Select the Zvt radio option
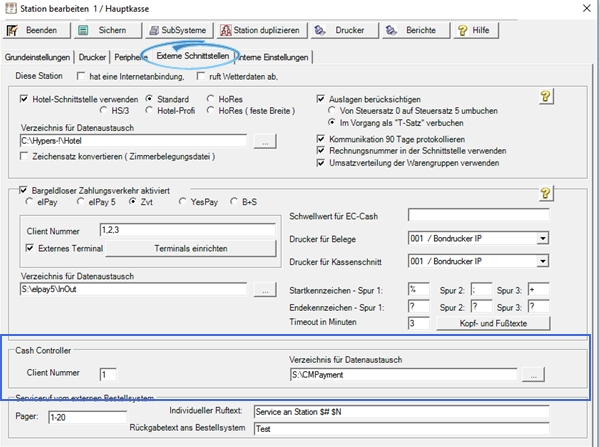This screenshot has width=600, height=447. click(132, 201)
